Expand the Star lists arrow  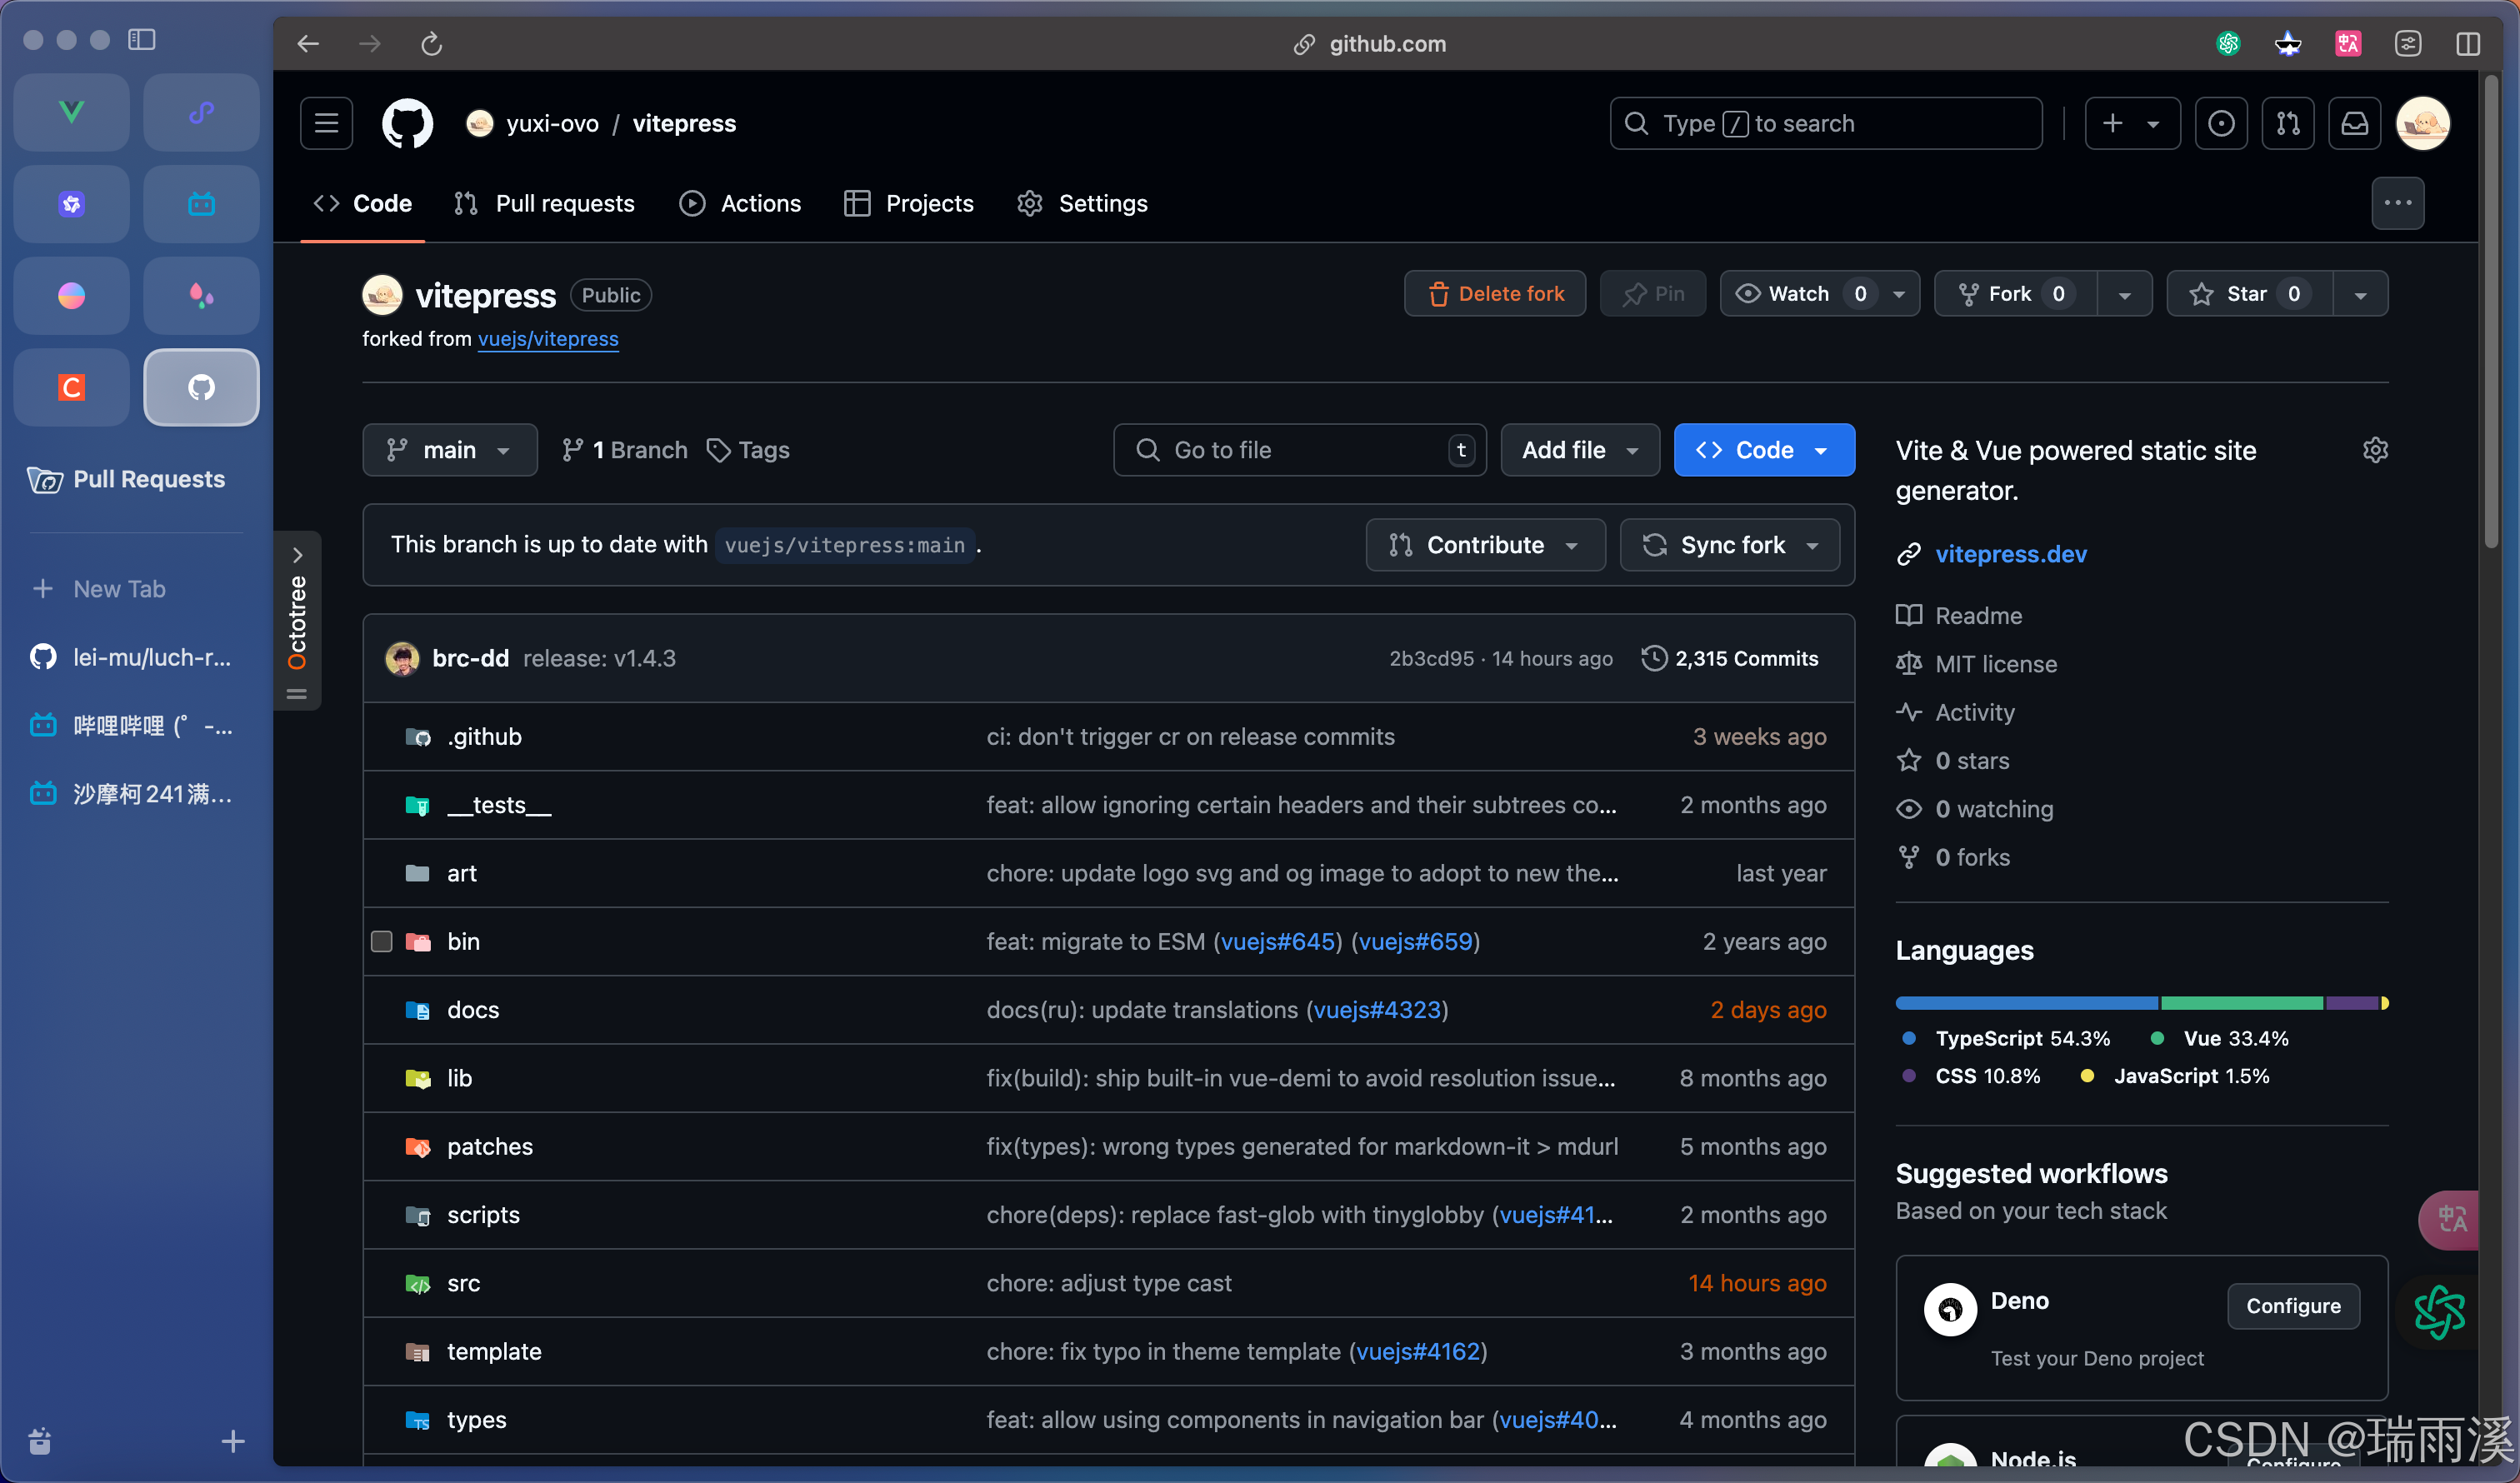2360,294
